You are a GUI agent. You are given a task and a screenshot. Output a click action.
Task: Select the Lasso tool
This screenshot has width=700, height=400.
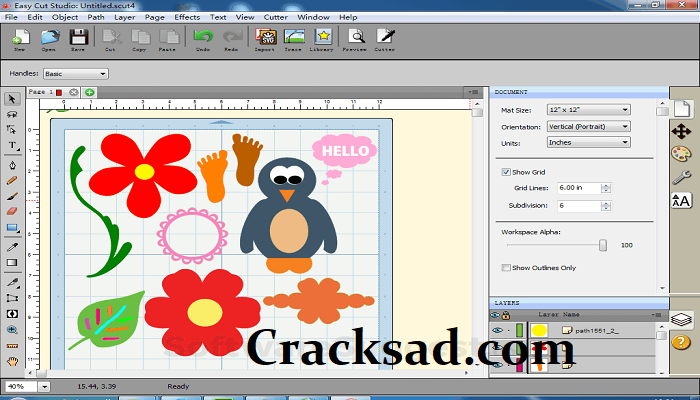pos(12,115)
